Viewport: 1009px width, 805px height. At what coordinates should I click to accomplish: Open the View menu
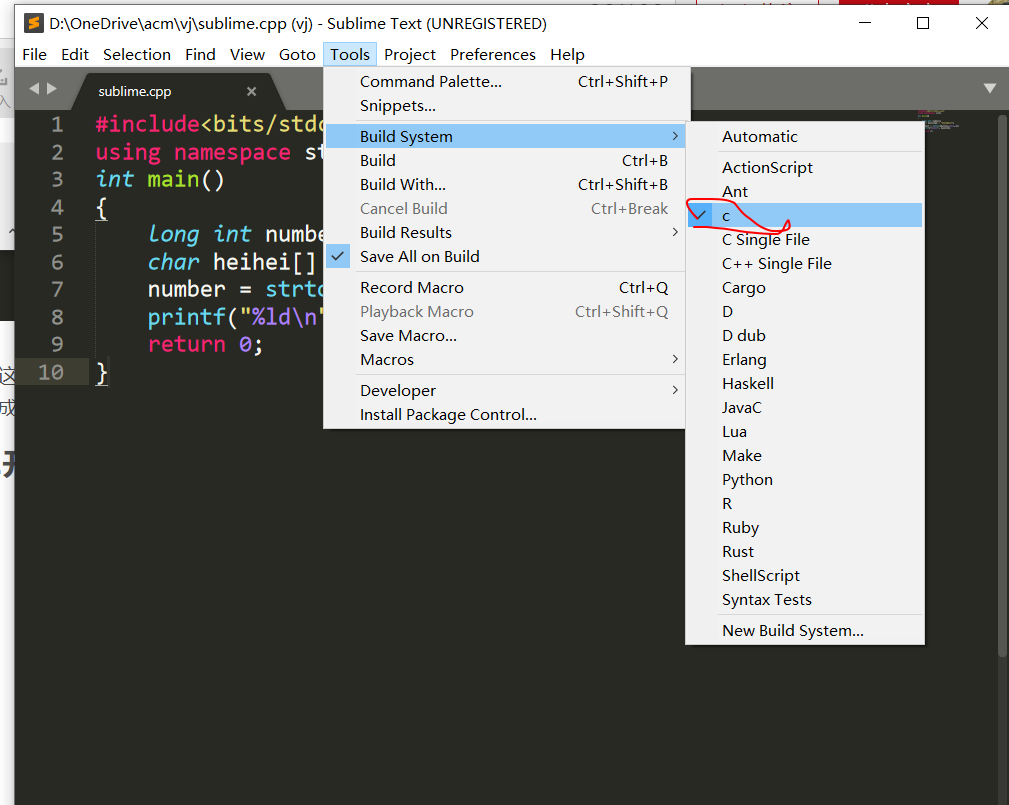(247, 55)
